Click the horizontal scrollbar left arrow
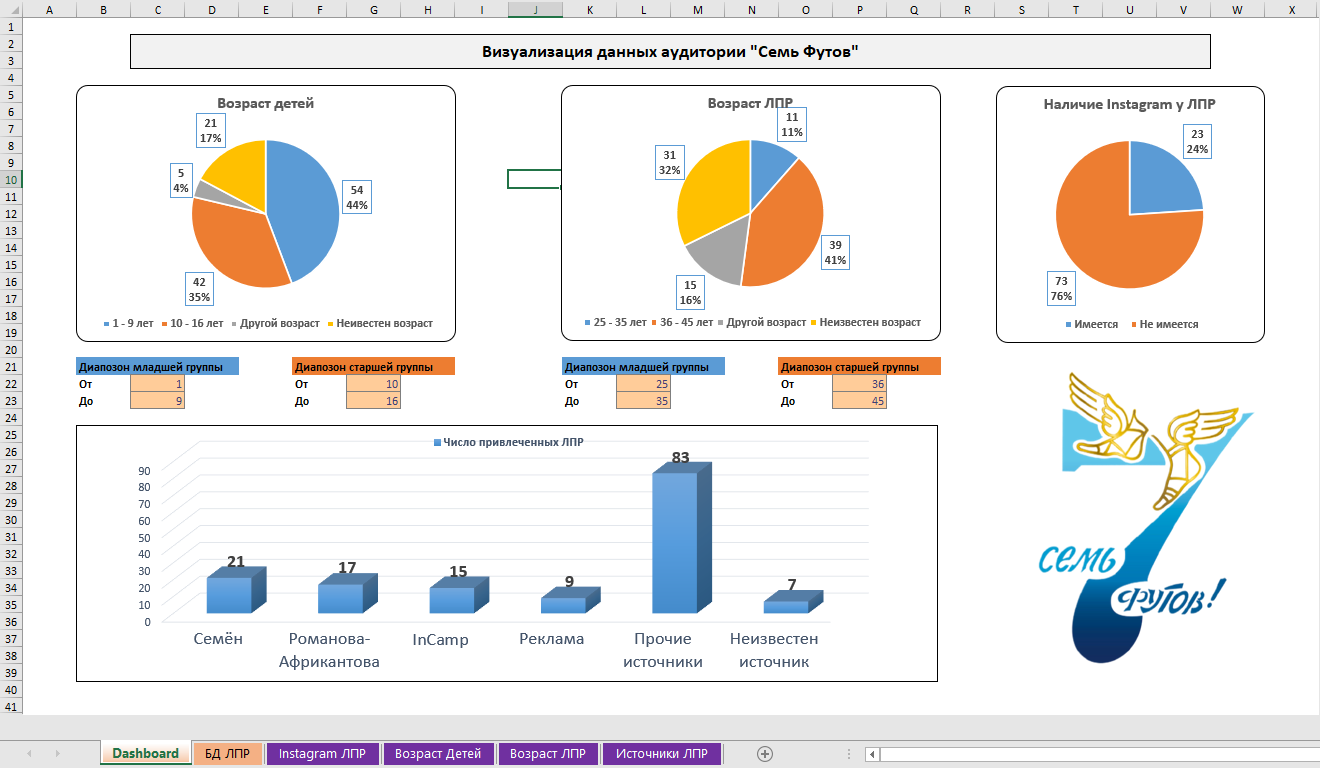Viewport: 1320px width, 768px height. 873,753
